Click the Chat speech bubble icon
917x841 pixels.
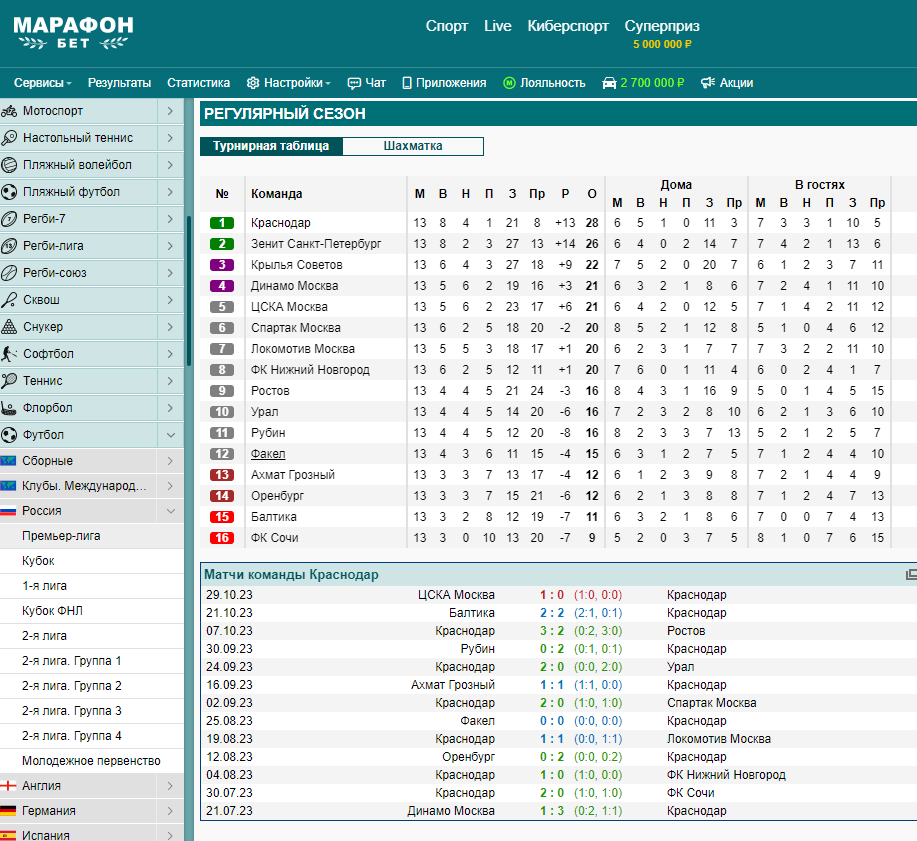click(354, 84)
